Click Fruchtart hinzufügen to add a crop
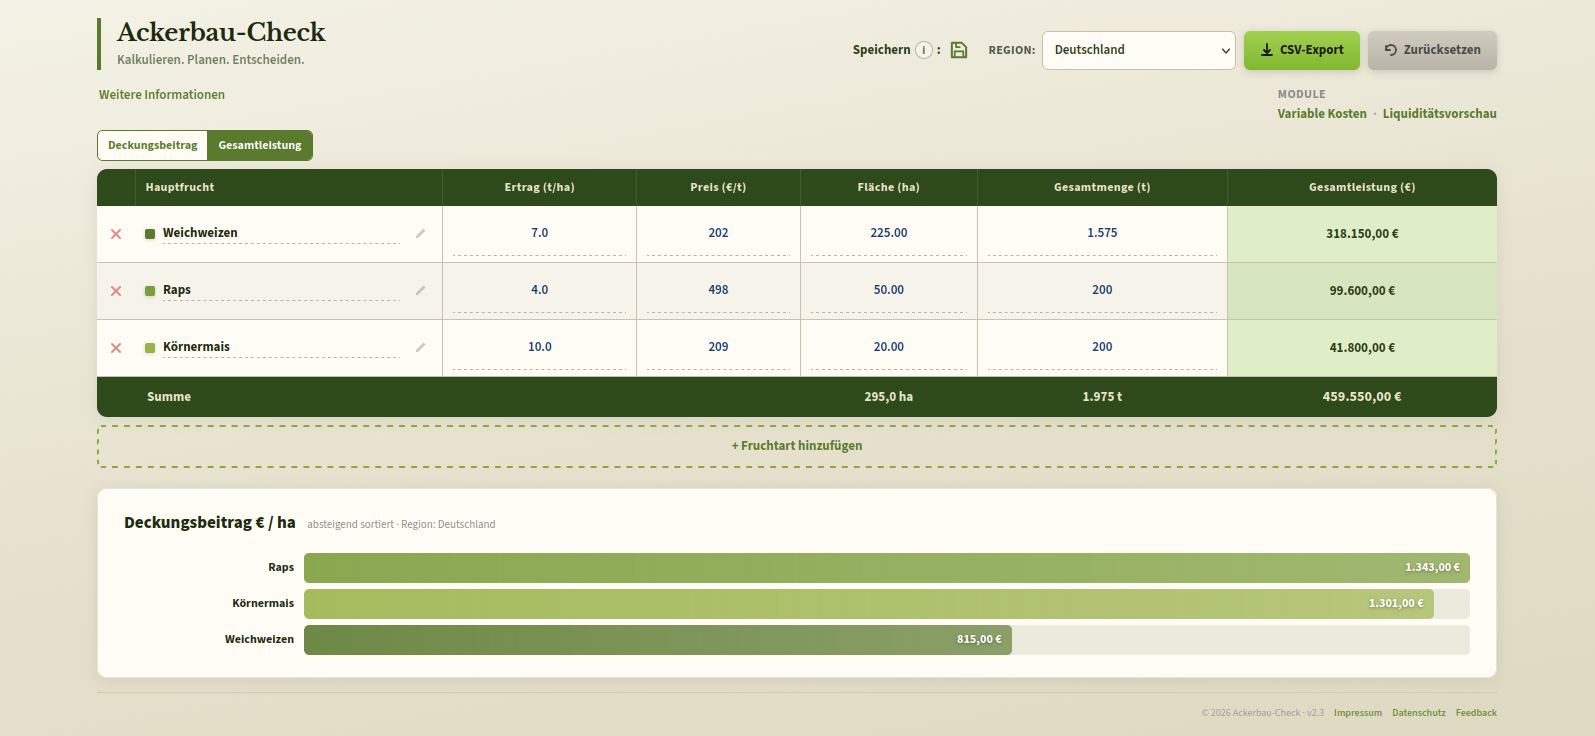The height and width of the screenshot is (736, 1595). [x=797, y=446]
